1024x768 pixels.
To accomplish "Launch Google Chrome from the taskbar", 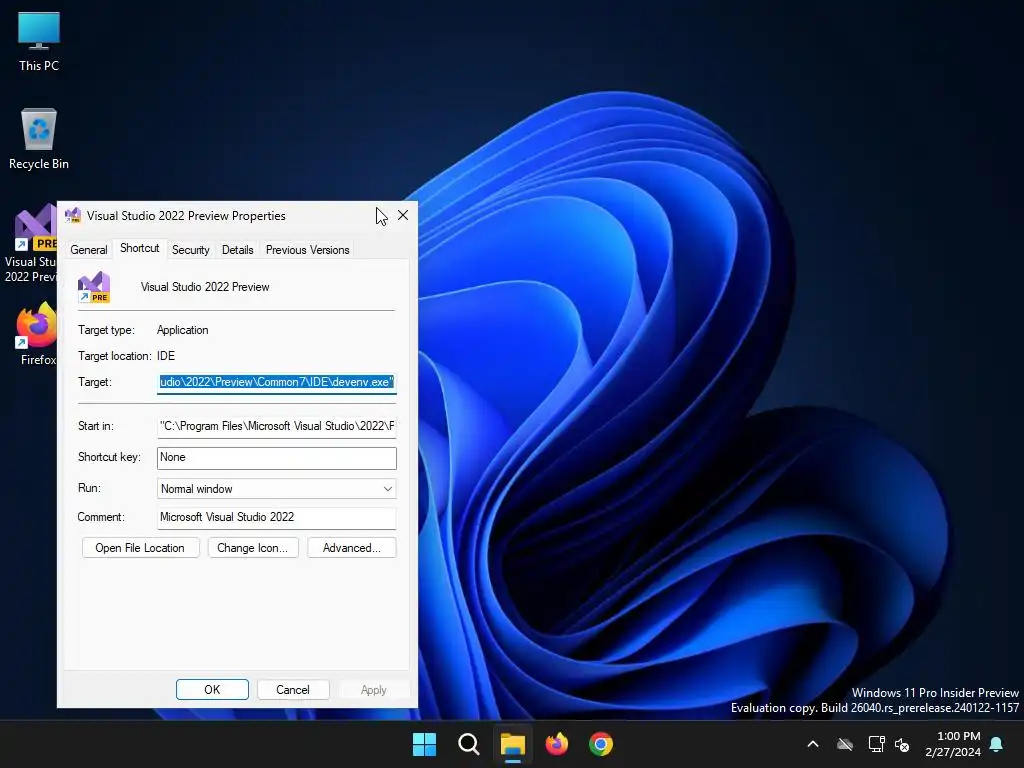I will pos(601,744).
